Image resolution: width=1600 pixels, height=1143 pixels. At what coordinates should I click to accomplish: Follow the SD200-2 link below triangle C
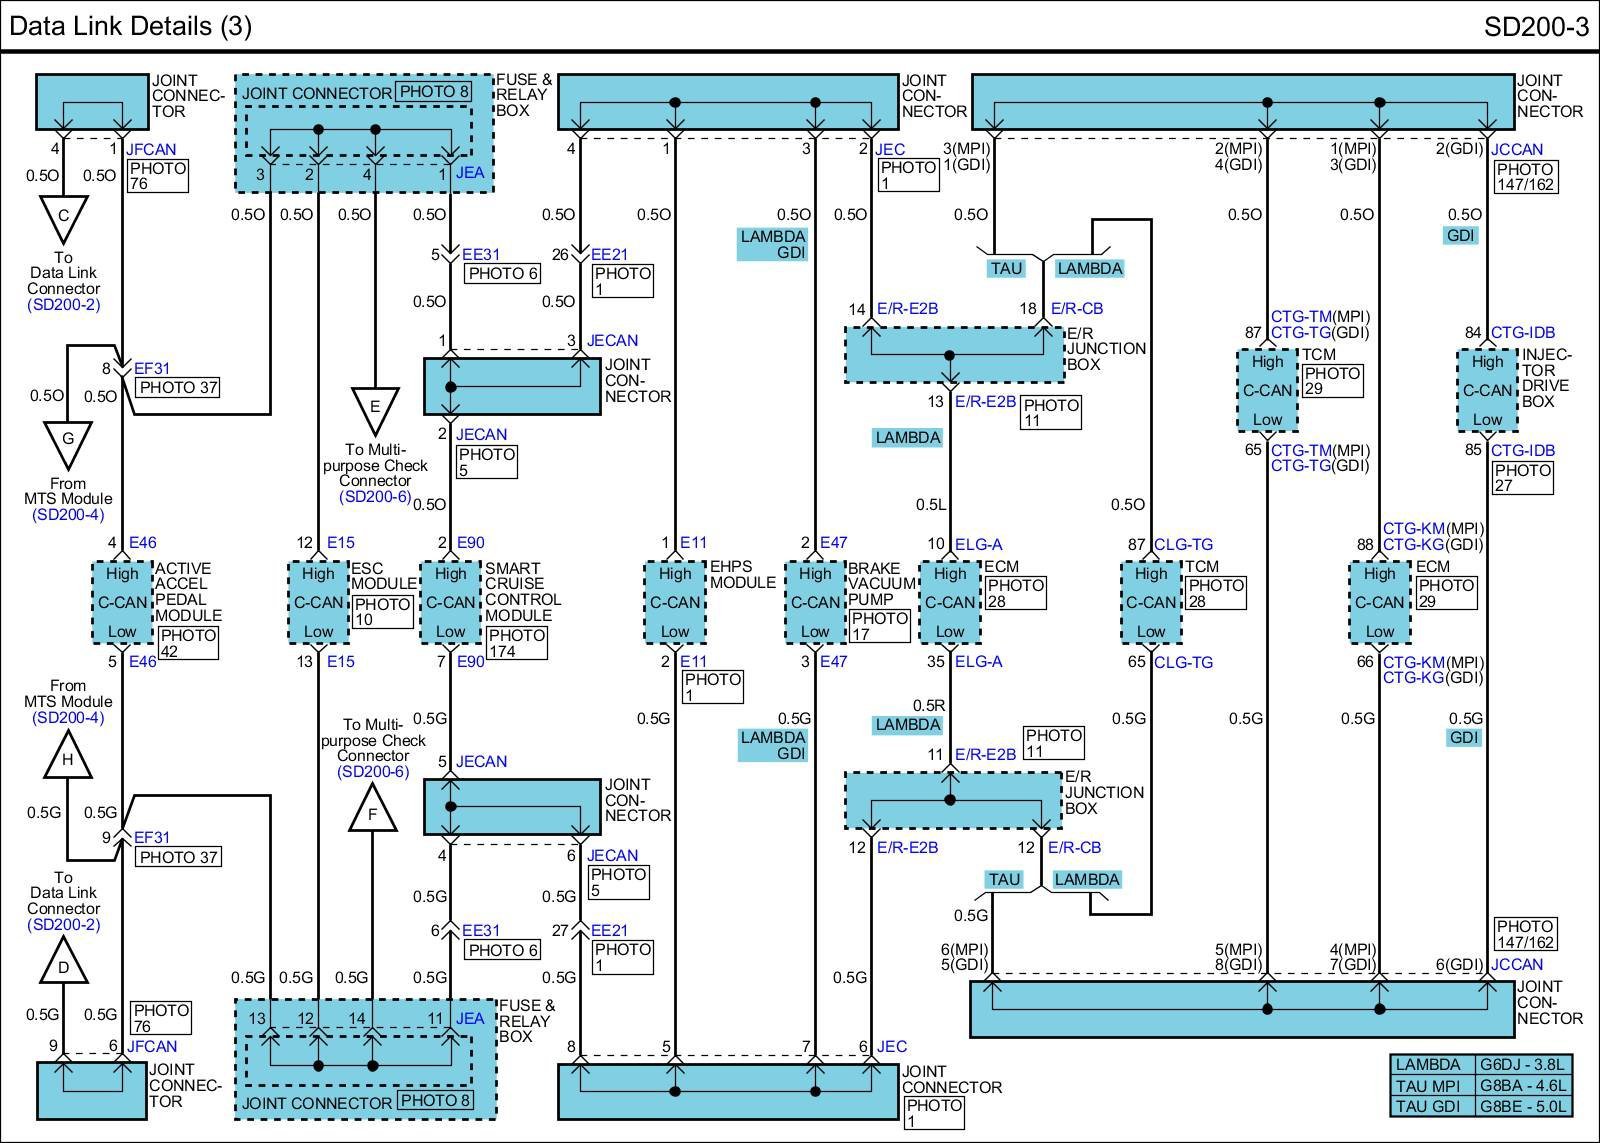click(x=64, y=304)
